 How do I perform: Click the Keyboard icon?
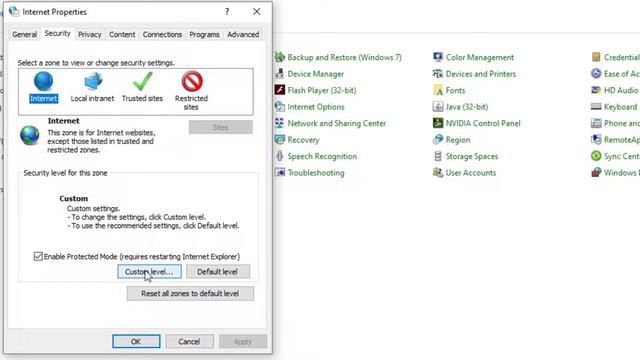coord(596,107)
